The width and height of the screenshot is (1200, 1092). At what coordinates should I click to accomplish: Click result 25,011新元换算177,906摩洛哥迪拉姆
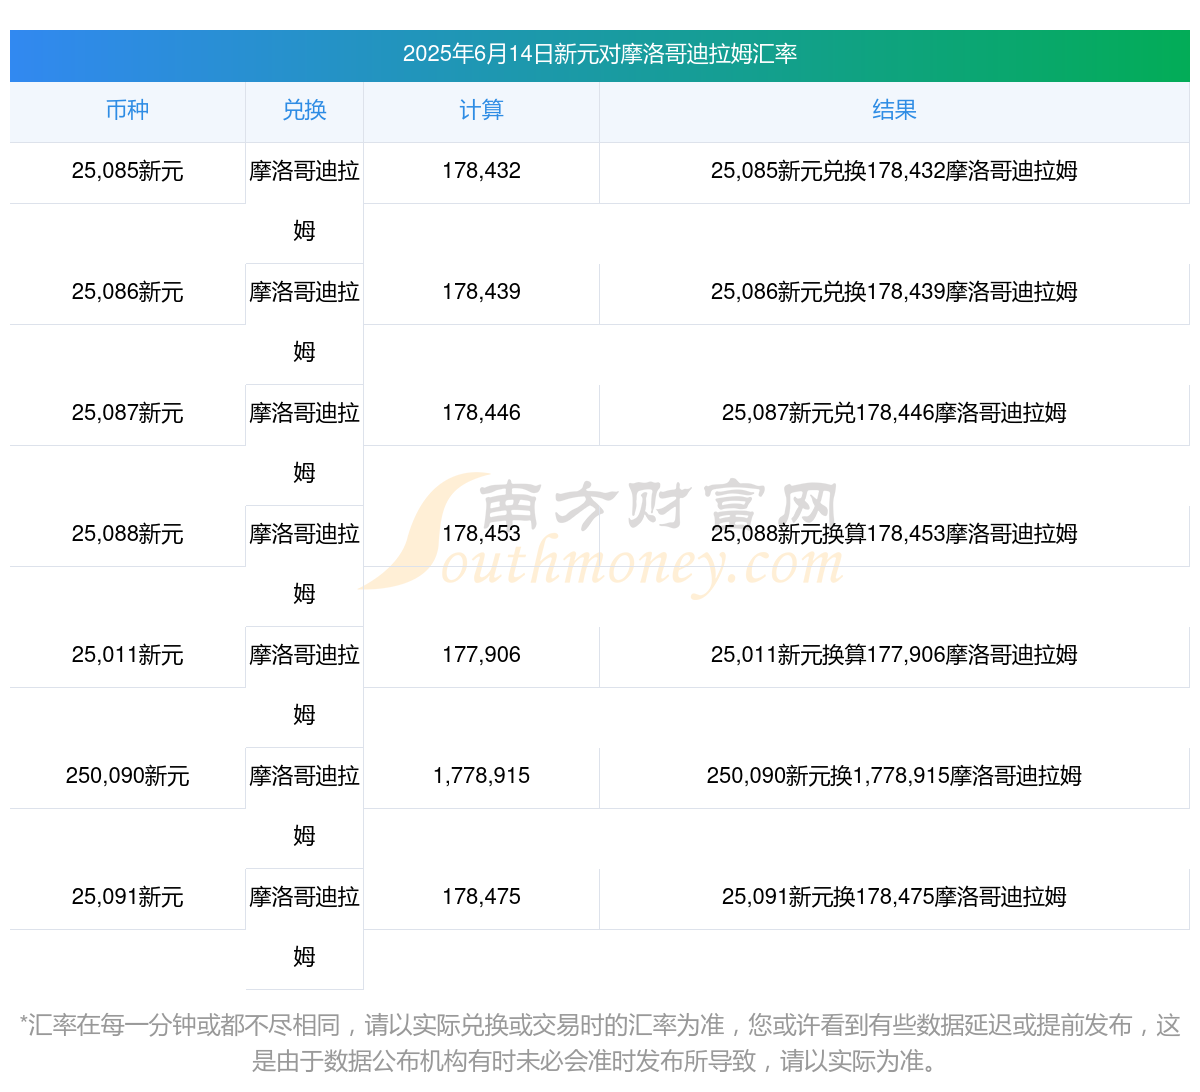(x=894, y=655)
